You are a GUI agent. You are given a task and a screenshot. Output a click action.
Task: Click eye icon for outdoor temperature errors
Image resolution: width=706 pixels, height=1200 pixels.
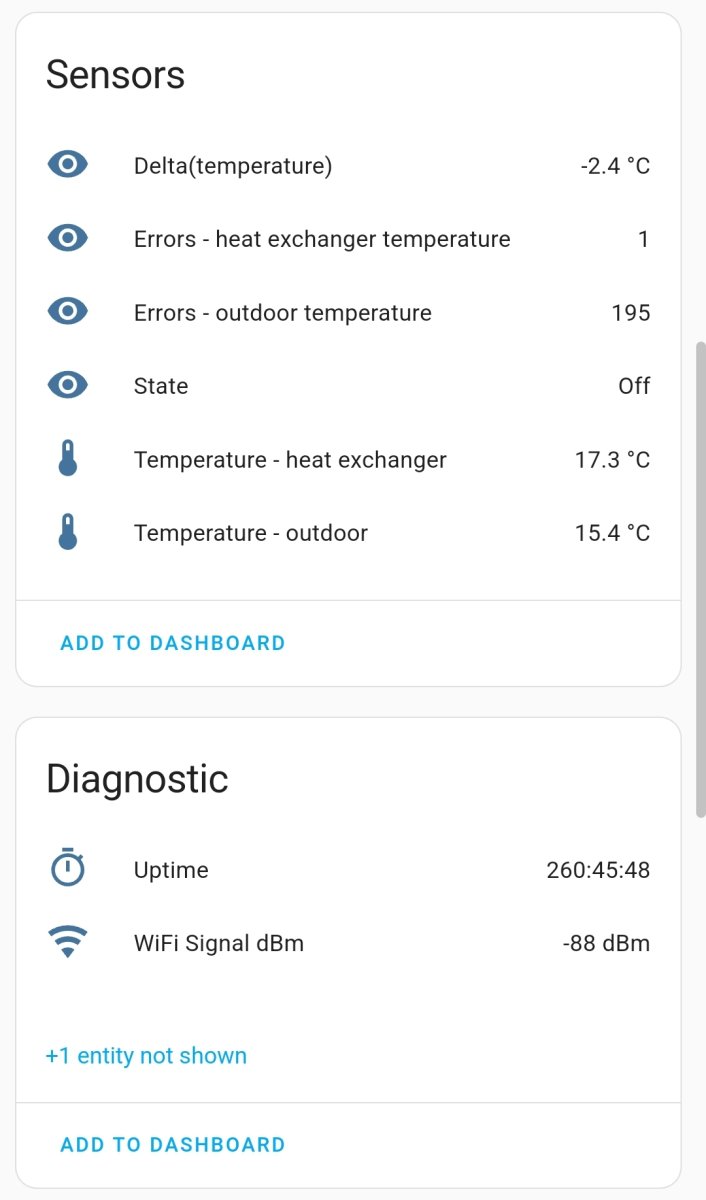pyautogui.click(x=68, y=312)
